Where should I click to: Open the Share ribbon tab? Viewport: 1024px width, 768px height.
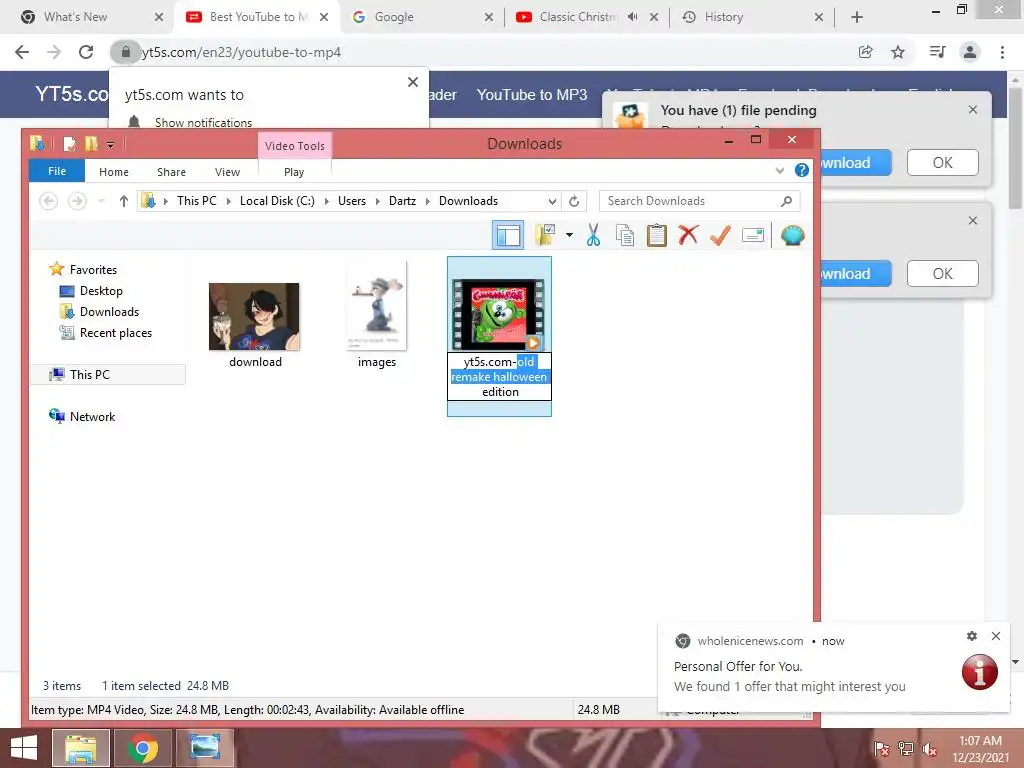[x=171, y=172]
